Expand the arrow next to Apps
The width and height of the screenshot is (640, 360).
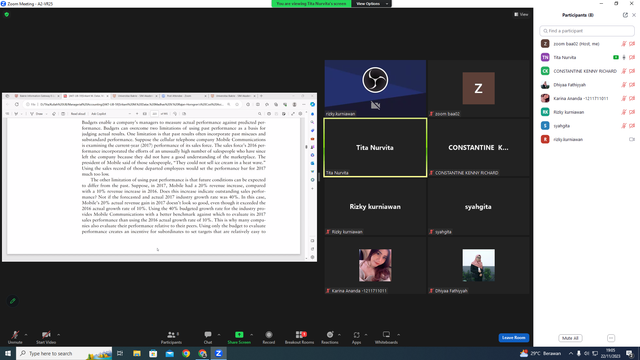tap(366, 335)
